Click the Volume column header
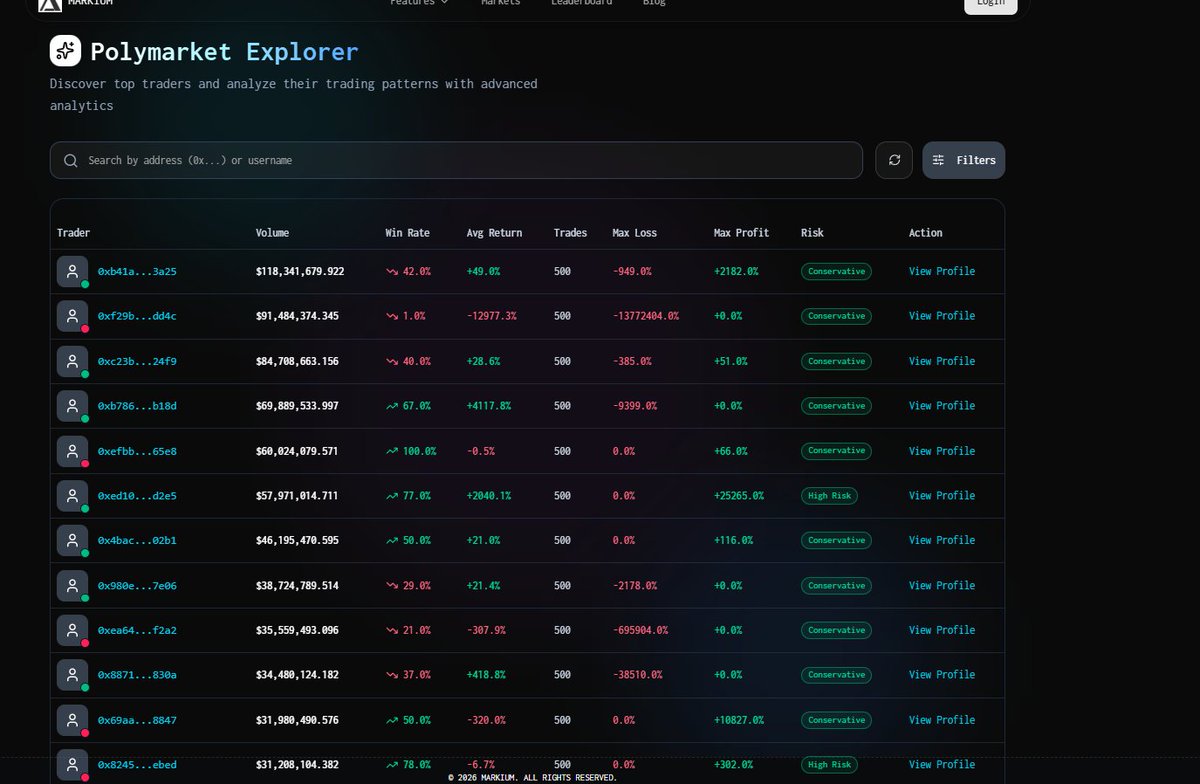This screenshot has width=1200, height=784. tap(273, 233)
